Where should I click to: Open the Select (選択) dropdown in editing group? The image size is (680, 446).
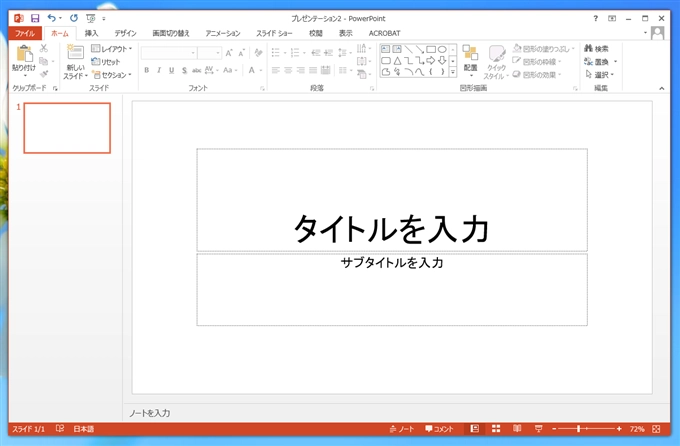[x=602, y=74]
